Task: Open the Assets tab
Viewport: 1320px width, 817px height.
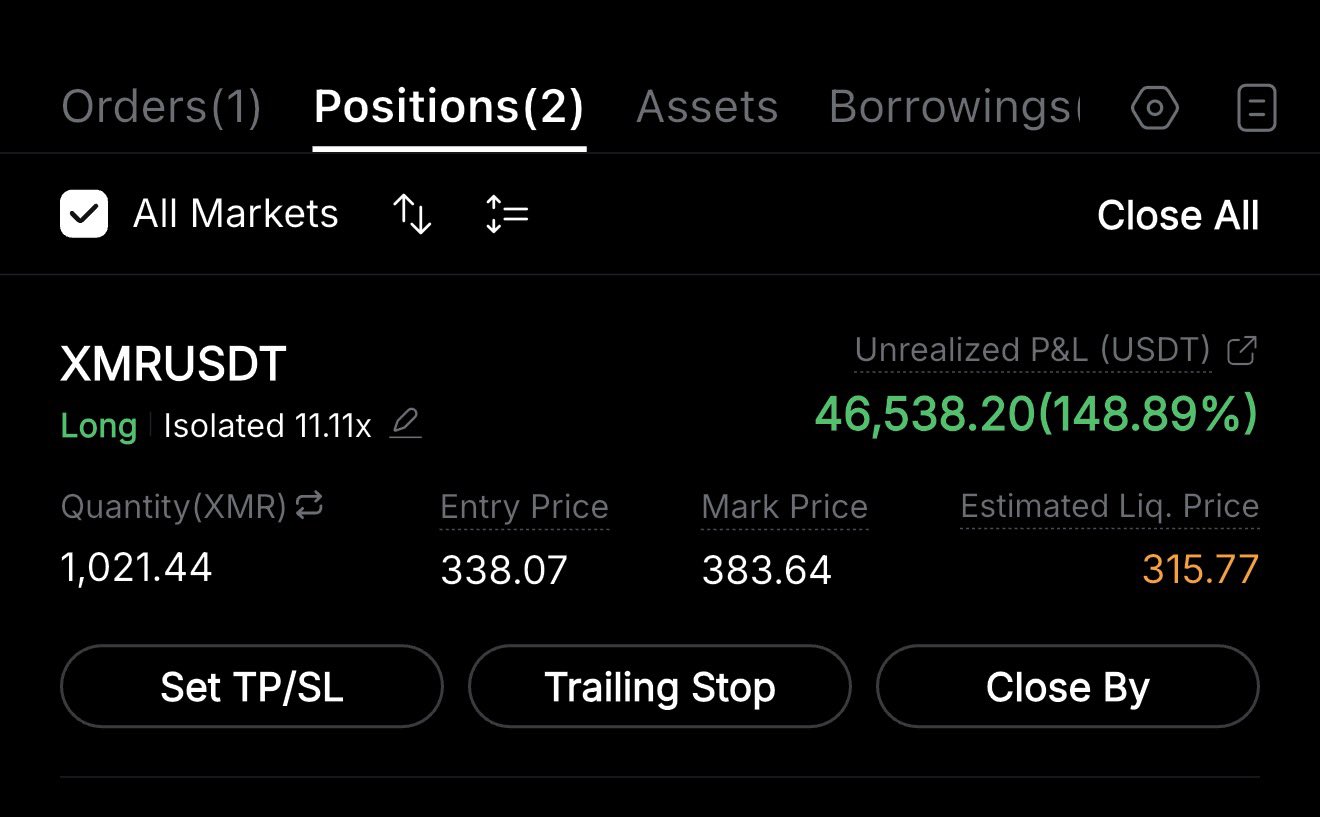Action: point(707,107)
